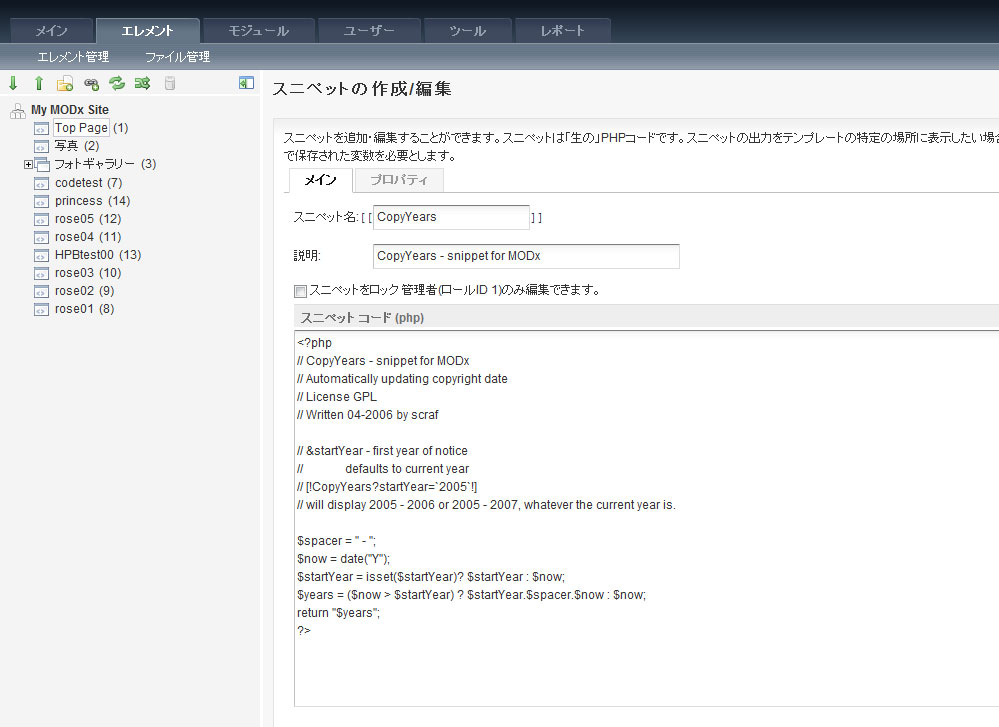The height and width of the screenshot is (727, 999).
Task: Click the new weblink chain icon
Action: tap(91, 84)
